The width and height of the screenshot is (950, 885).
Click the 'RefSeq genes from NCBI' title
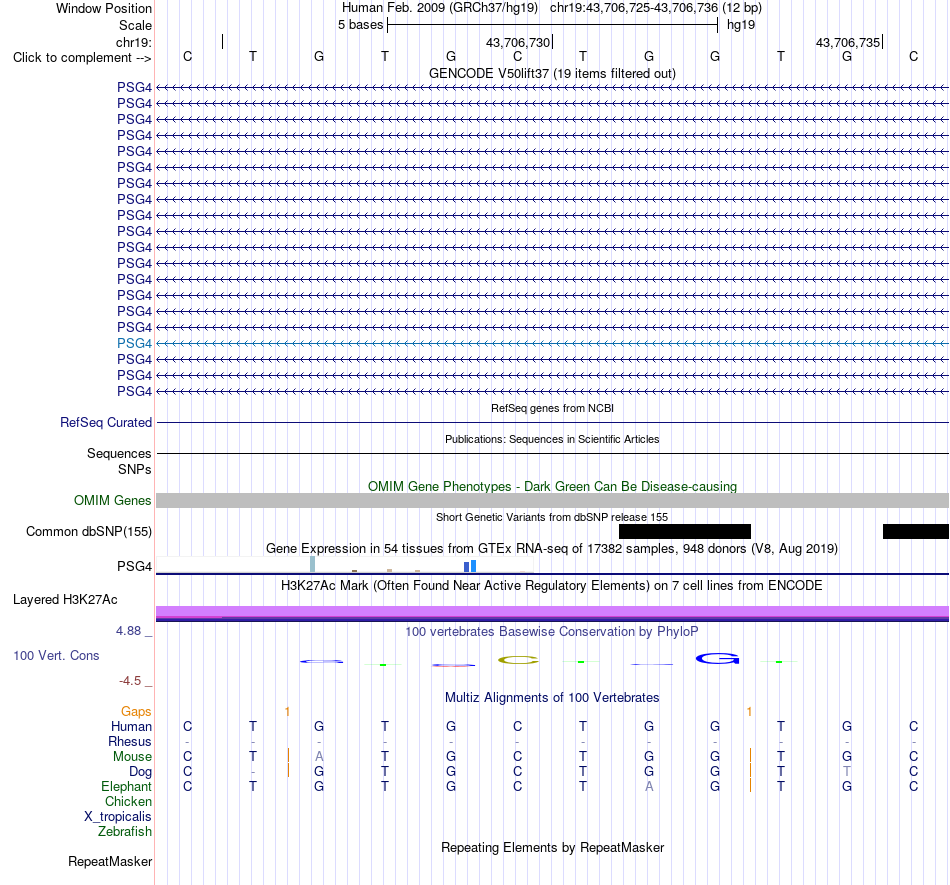pos(553,408)
